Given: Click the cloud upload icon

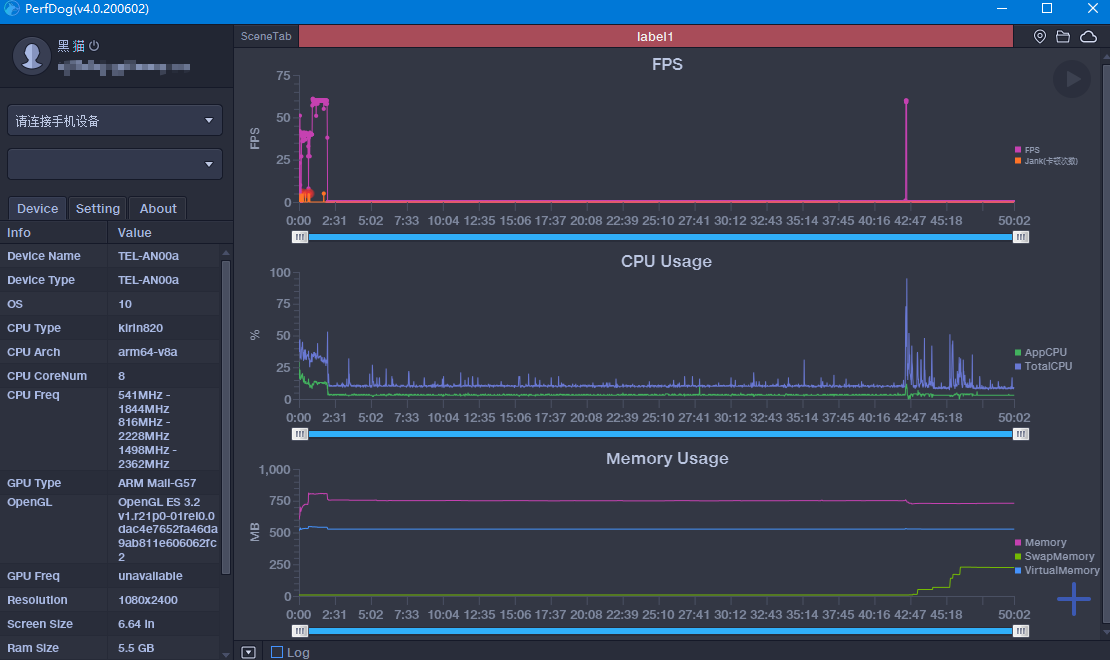Looking at the screenshot, I should pyautogui.click(x=1088, y=37).
